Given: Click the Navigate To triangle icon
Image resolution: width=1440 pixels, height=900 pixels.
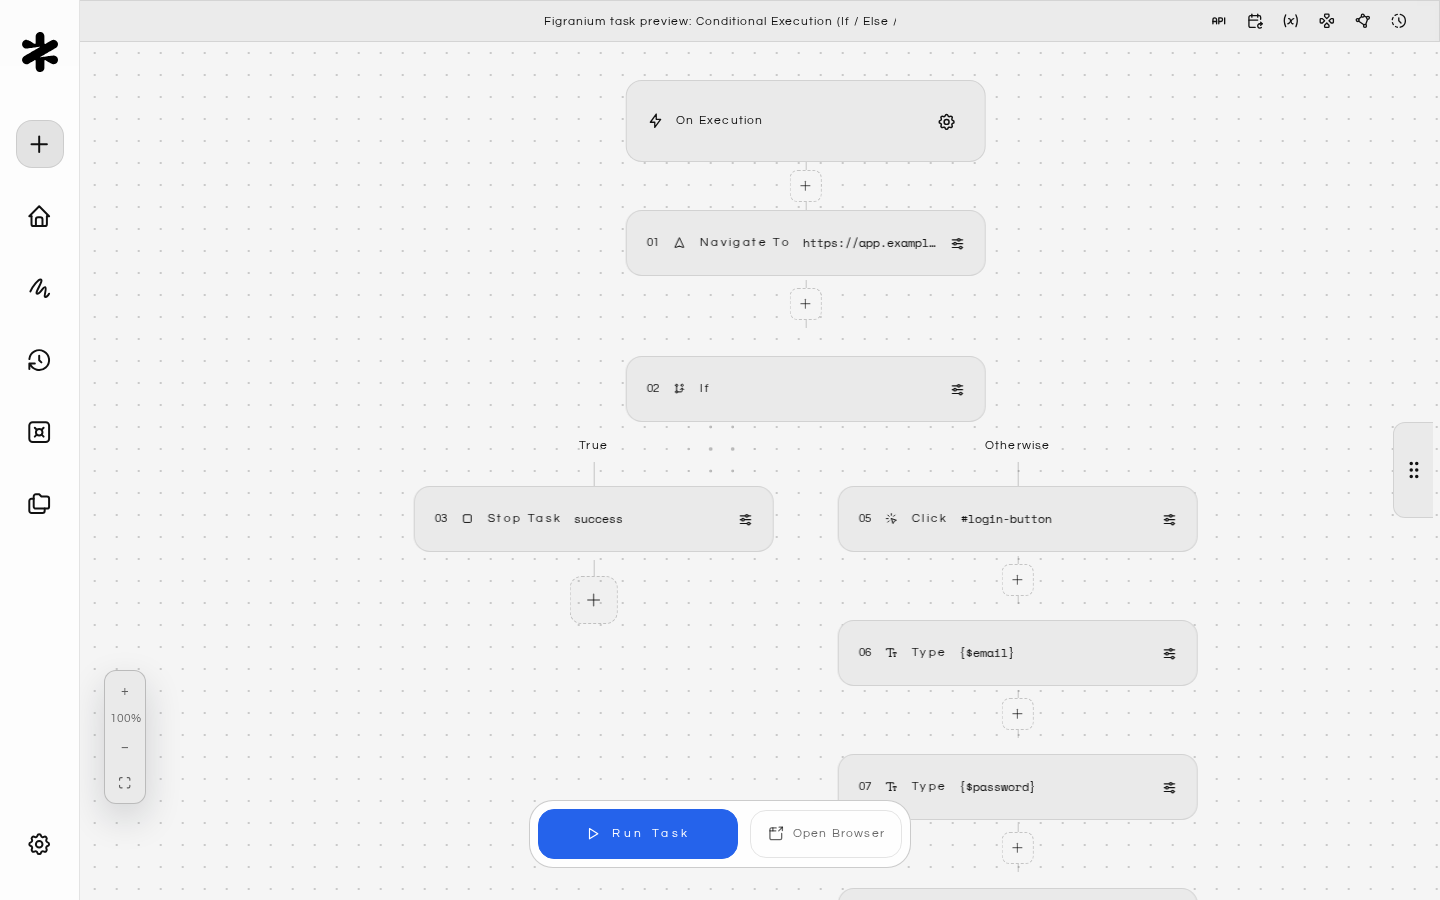Looking at the screenshot, I should coord(679,243).
